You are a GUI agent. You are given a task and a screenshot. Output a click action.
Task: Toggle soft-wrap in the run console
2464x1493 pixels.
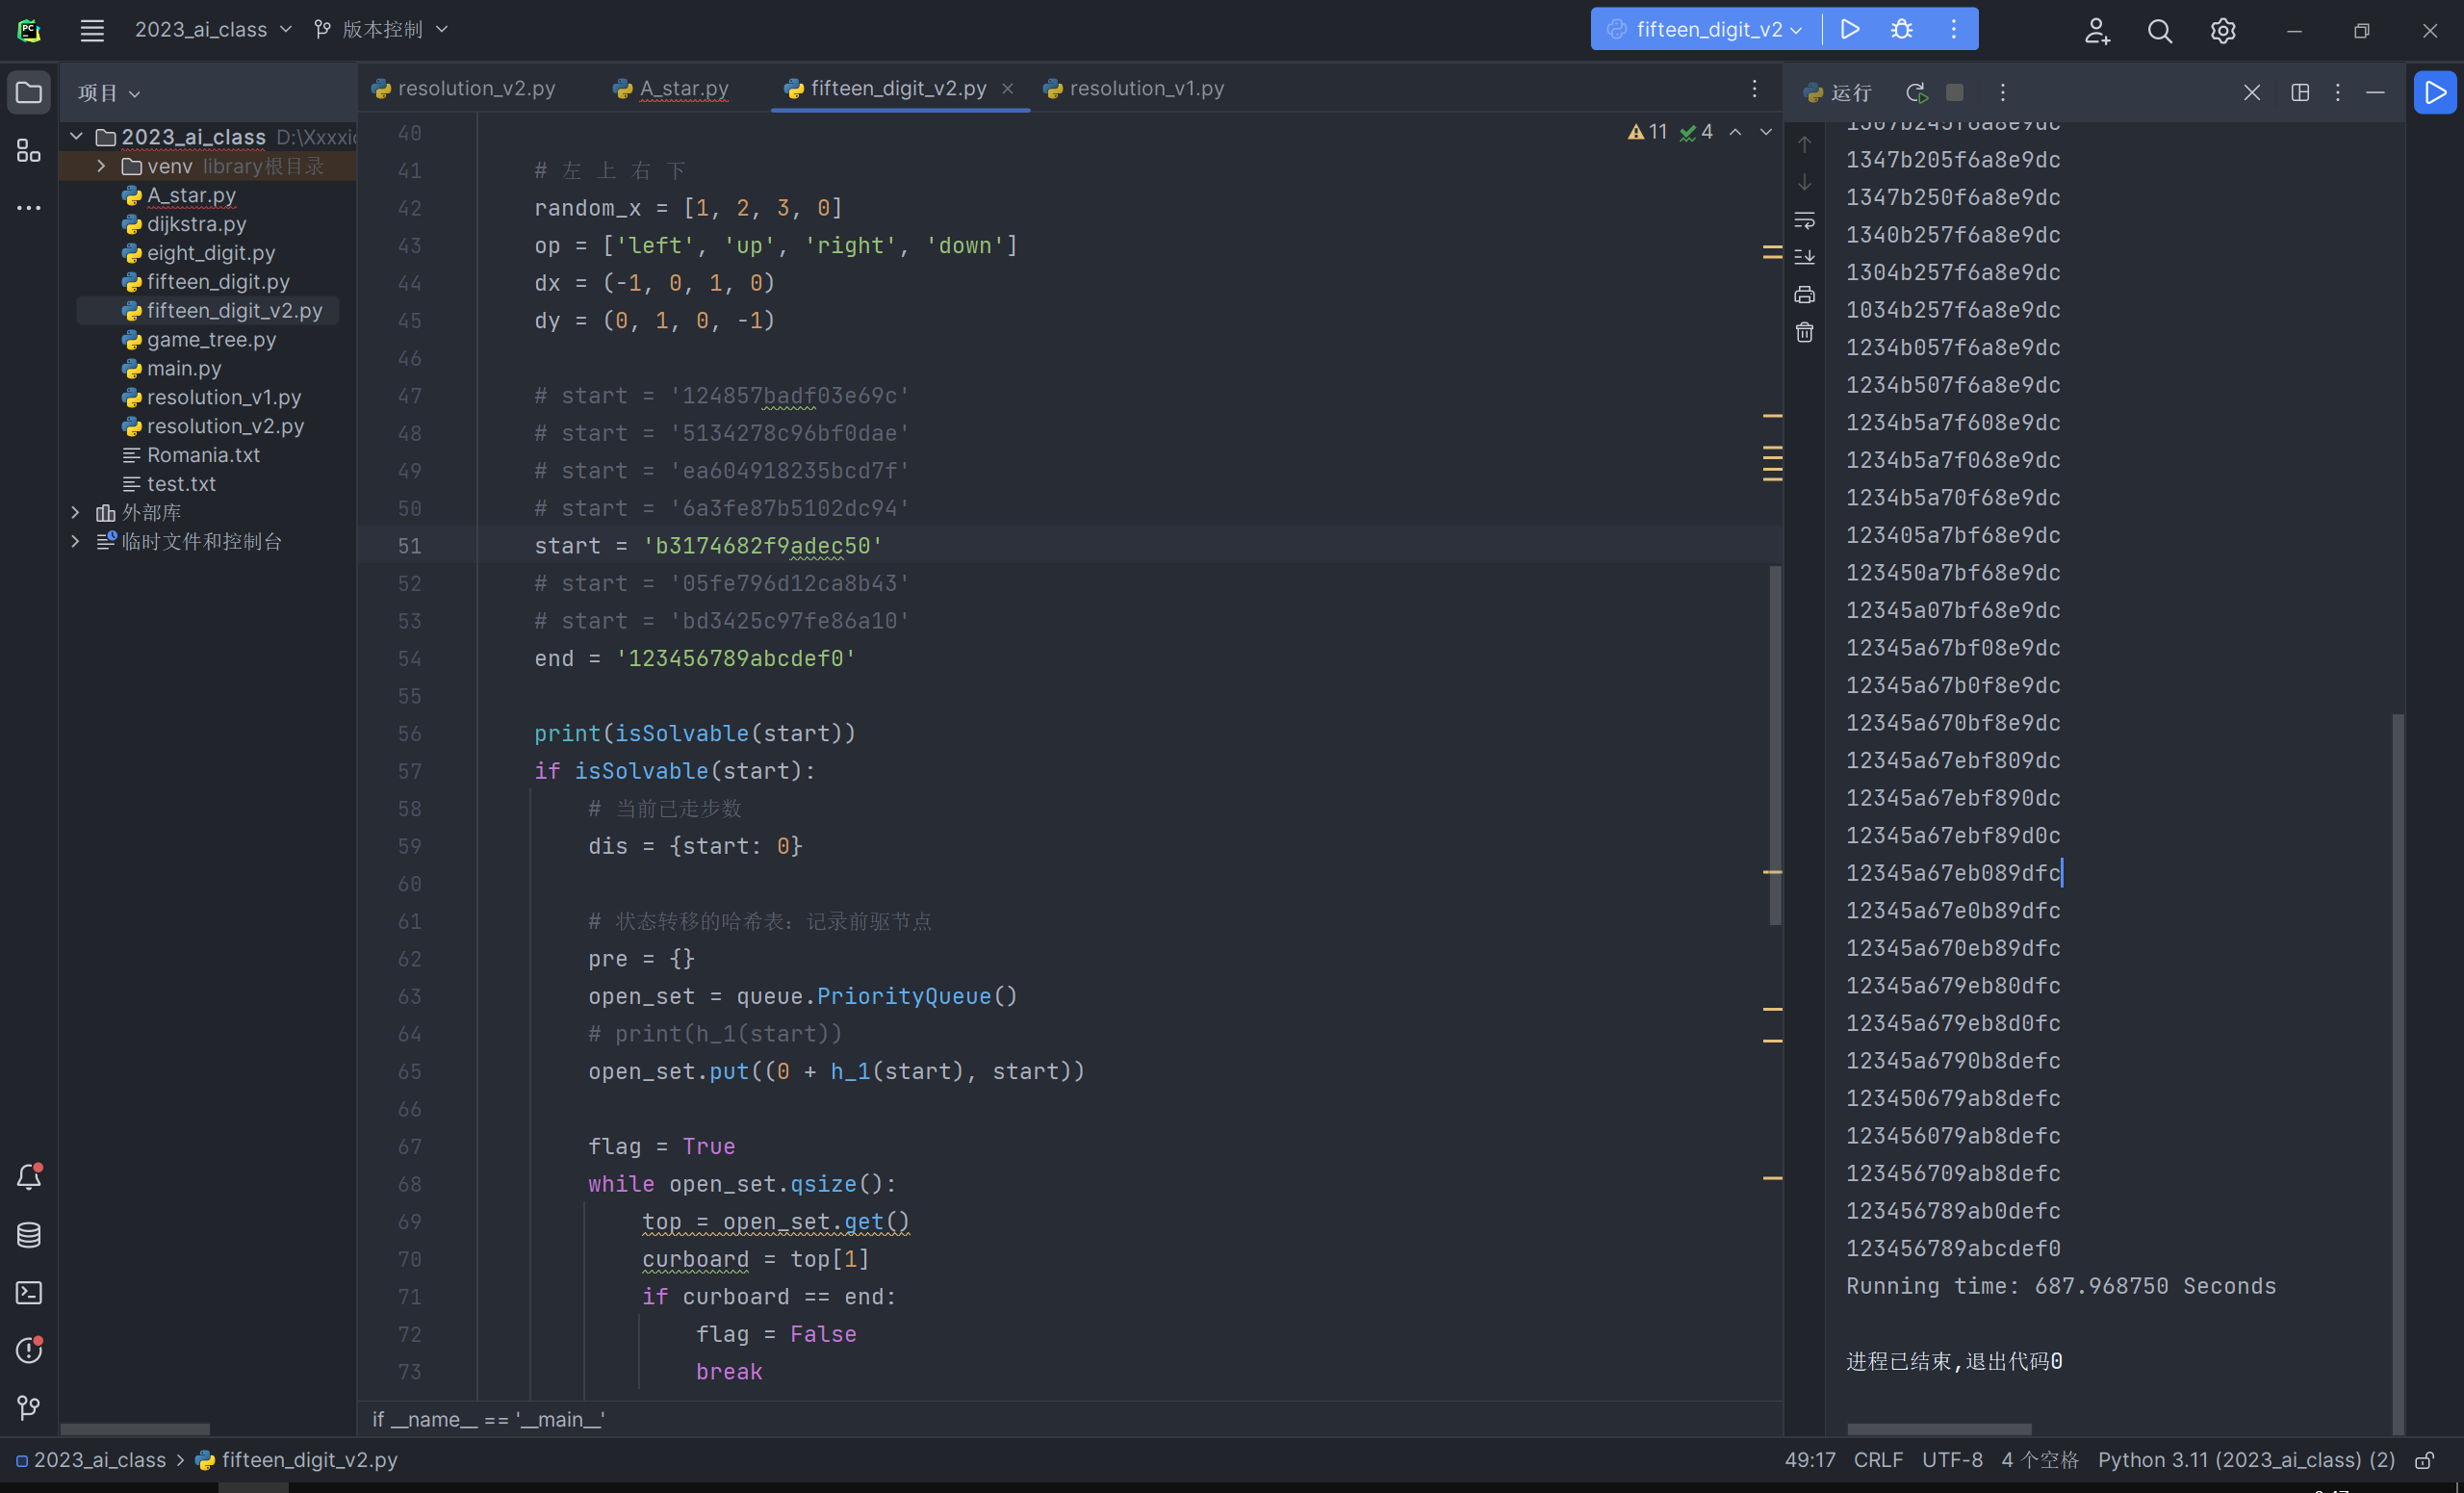tap(1804, 220)
